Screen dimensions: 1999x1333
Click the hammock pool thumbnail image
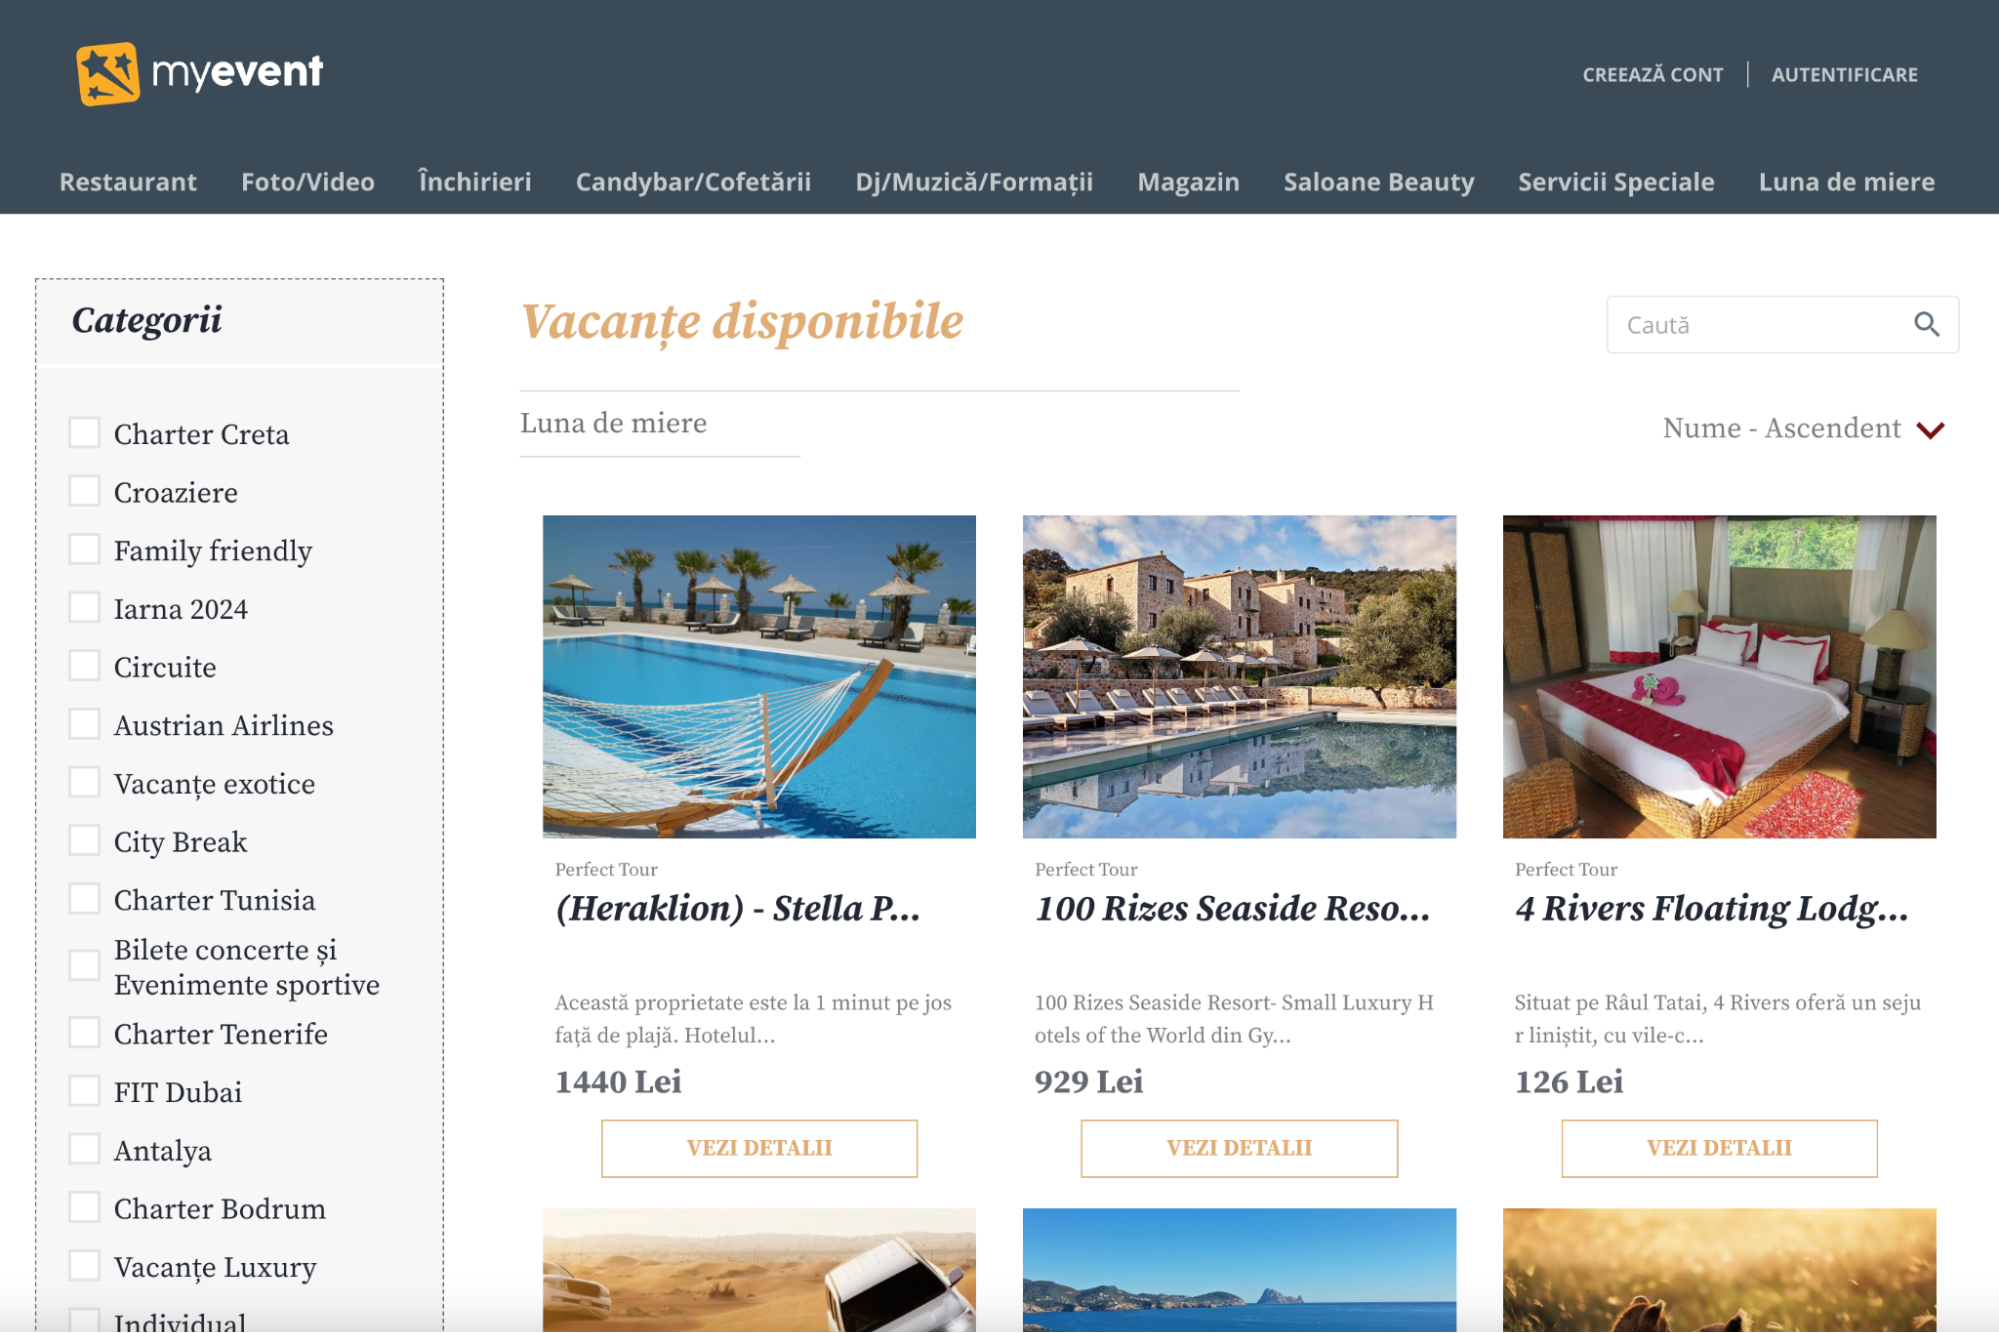click(x=759, y=677)
